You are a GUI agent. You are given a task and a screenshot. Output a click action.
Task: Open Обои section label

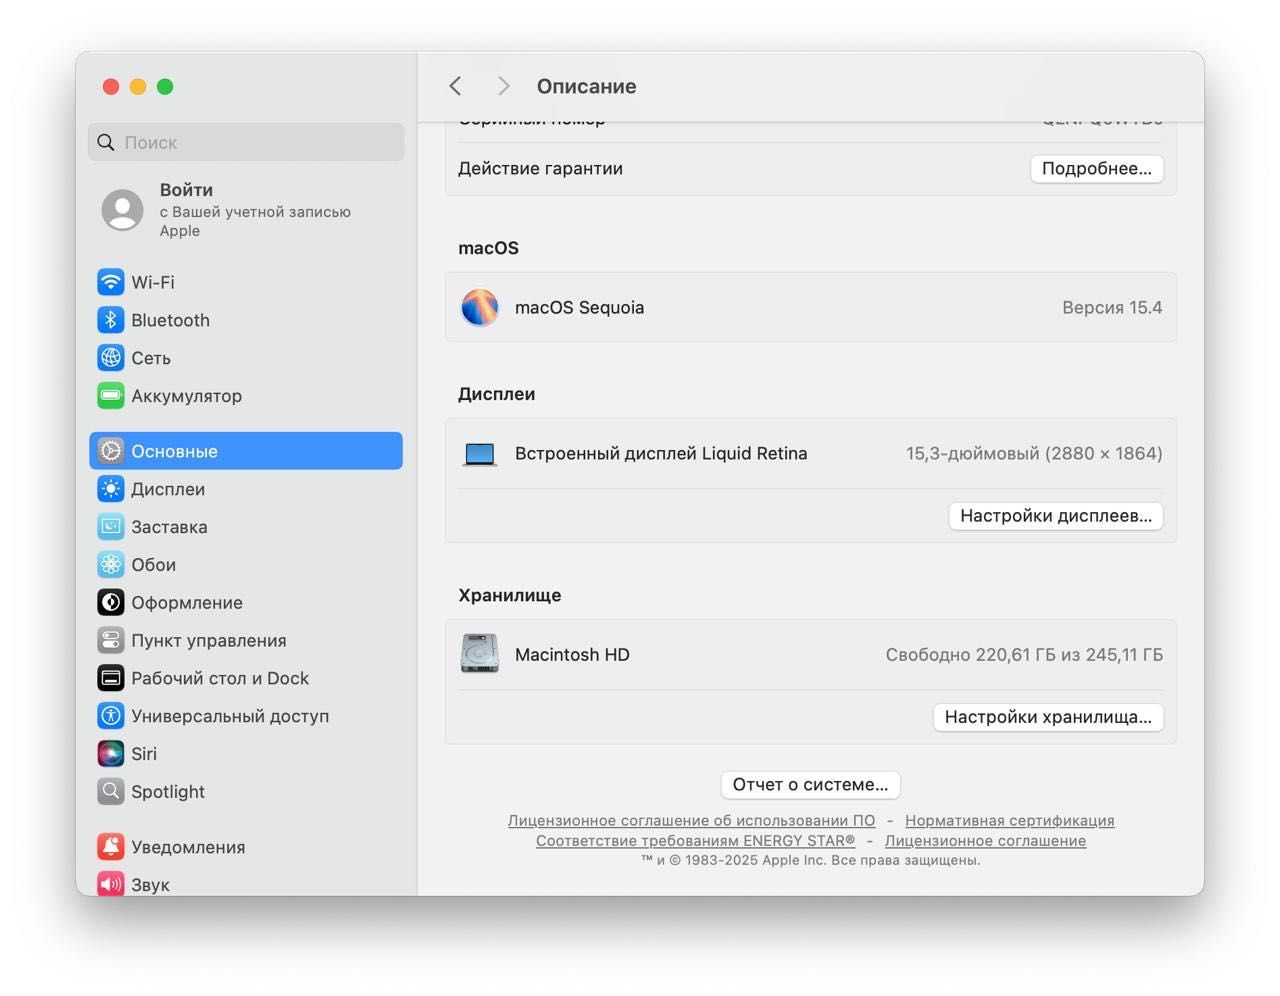(x=154, y=565)
